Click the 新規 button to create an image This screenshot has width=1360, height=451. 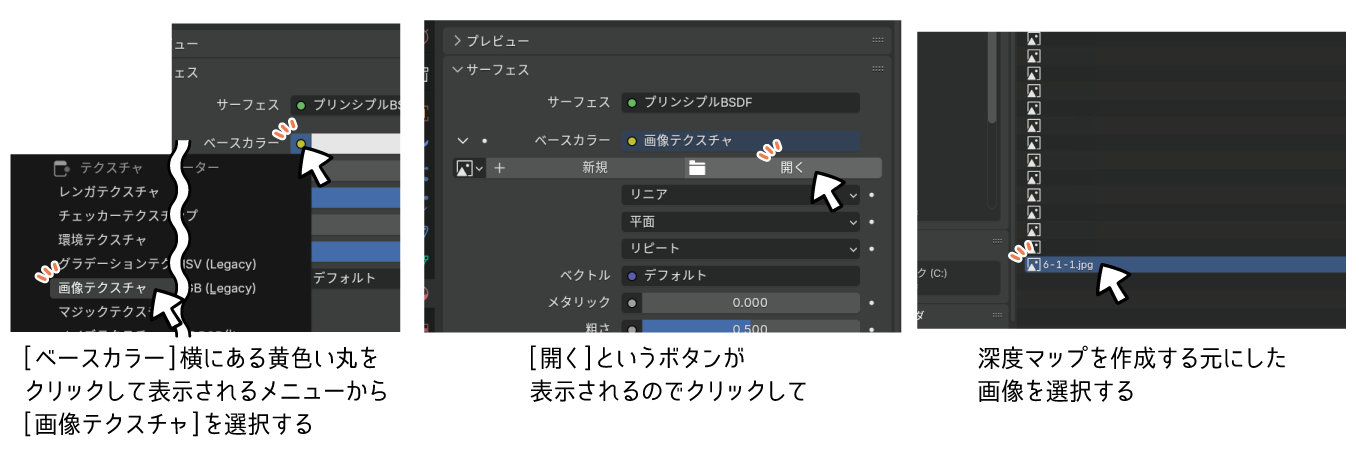[595, 168]
